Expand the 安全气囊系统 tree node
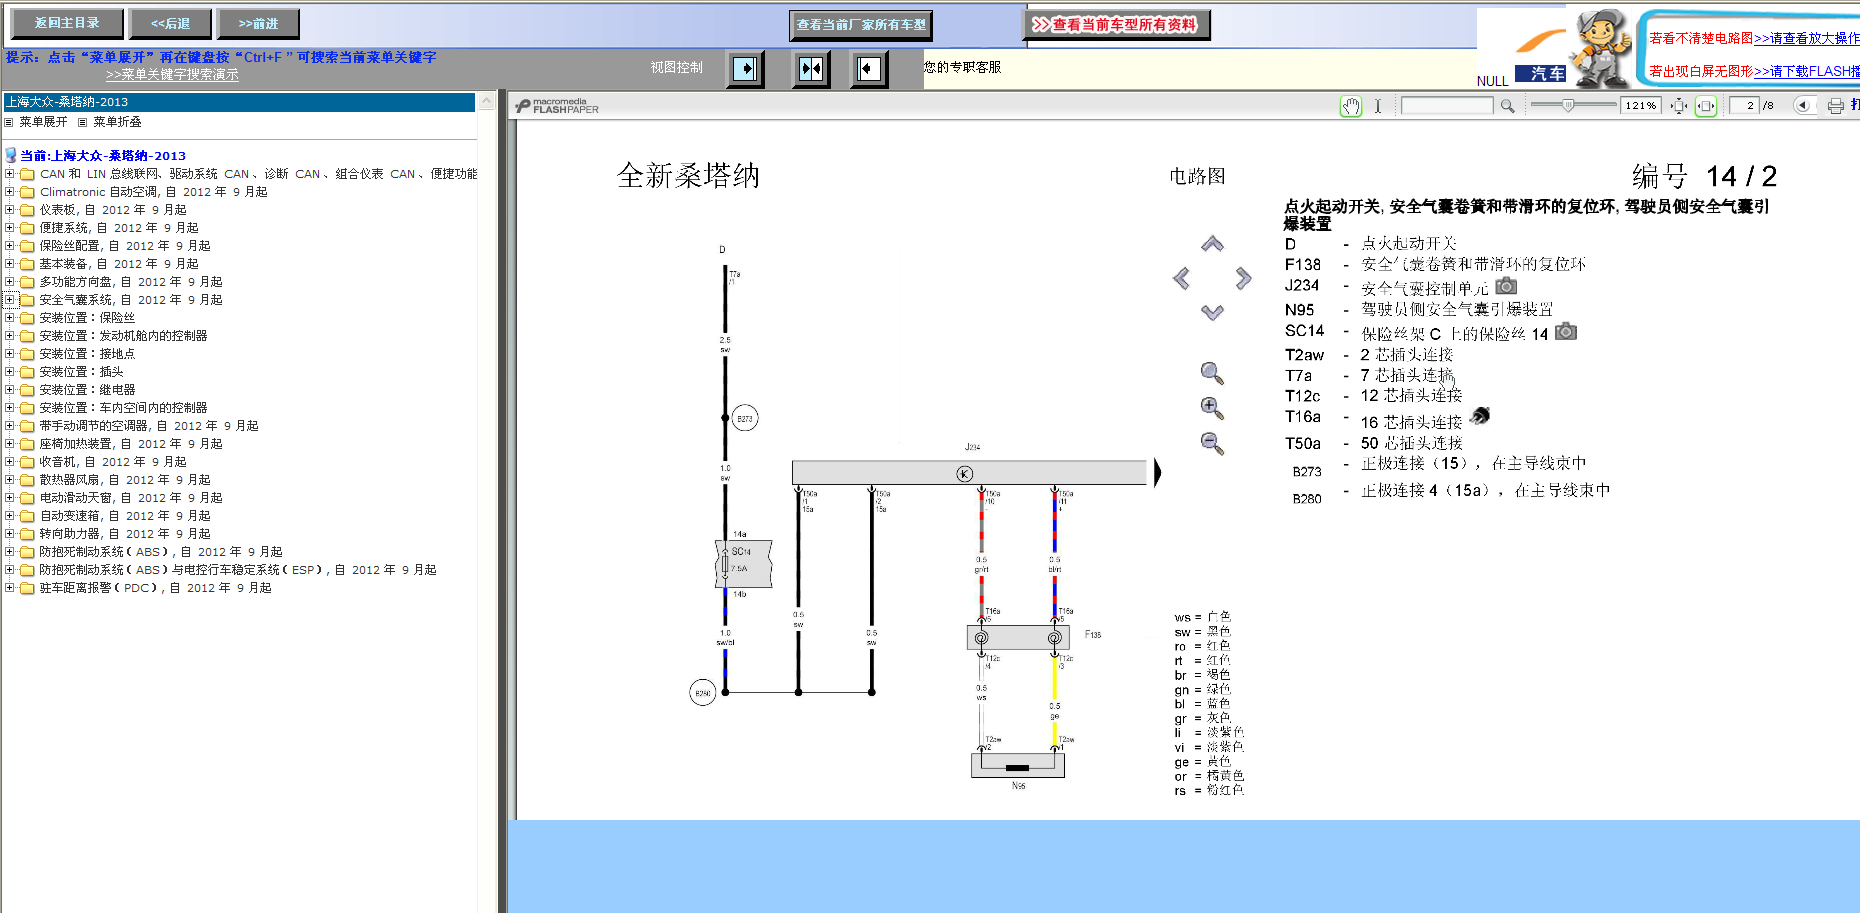The height and width of the screenshot is (913, 1860). (9, 300)
